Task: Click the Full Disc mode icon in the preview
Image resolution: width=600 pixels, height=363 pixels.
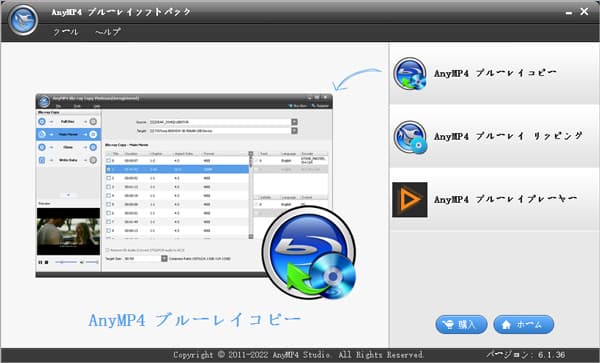Action: (42, 122)
